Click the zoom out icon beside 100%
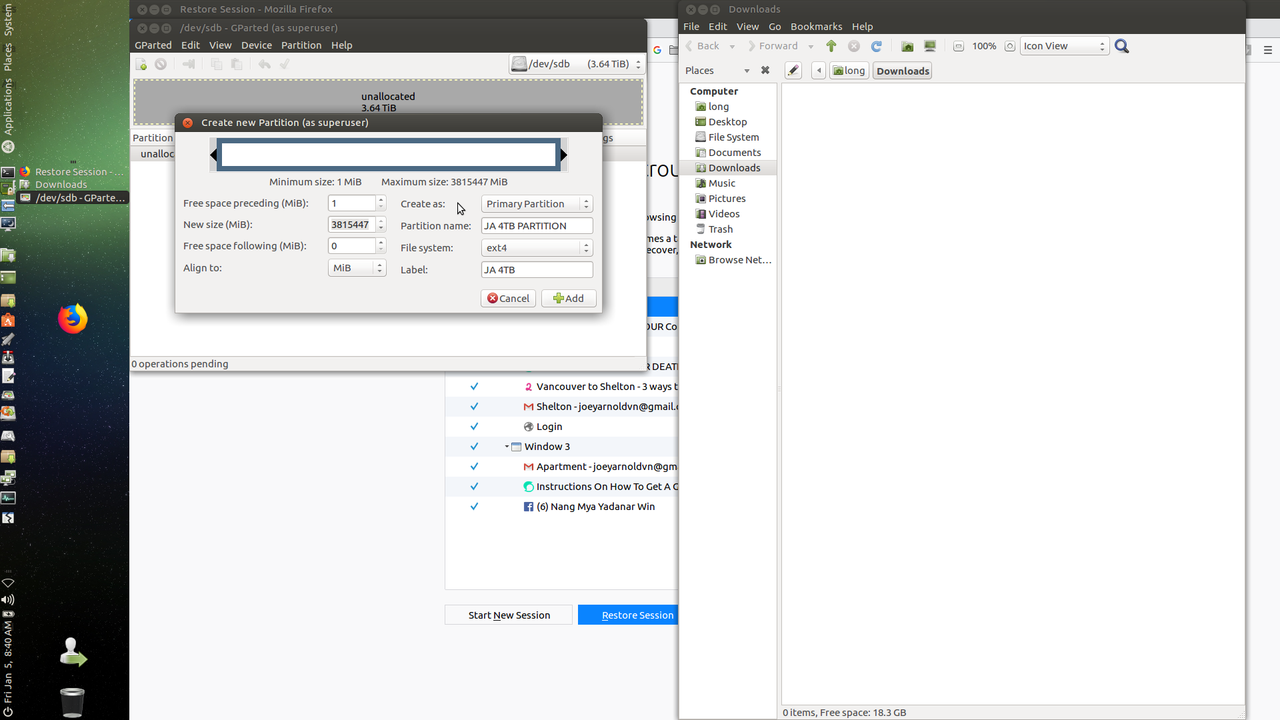 [959, 46]
